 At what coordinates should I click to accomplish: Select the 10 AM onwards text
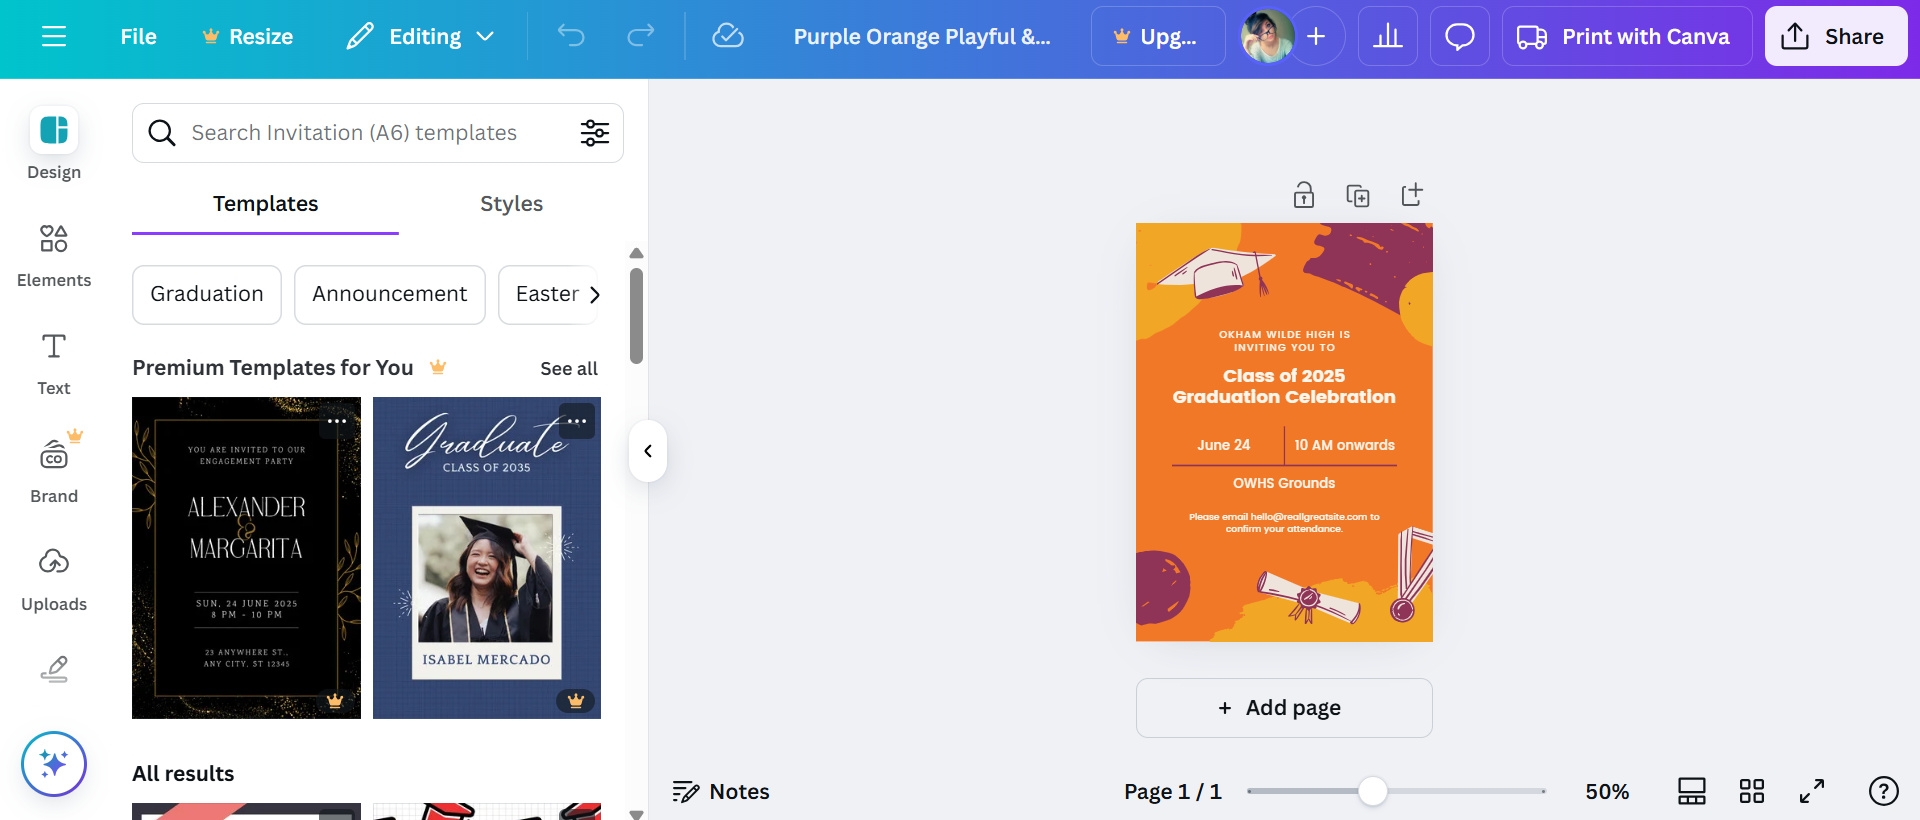tap(1345, 445)
